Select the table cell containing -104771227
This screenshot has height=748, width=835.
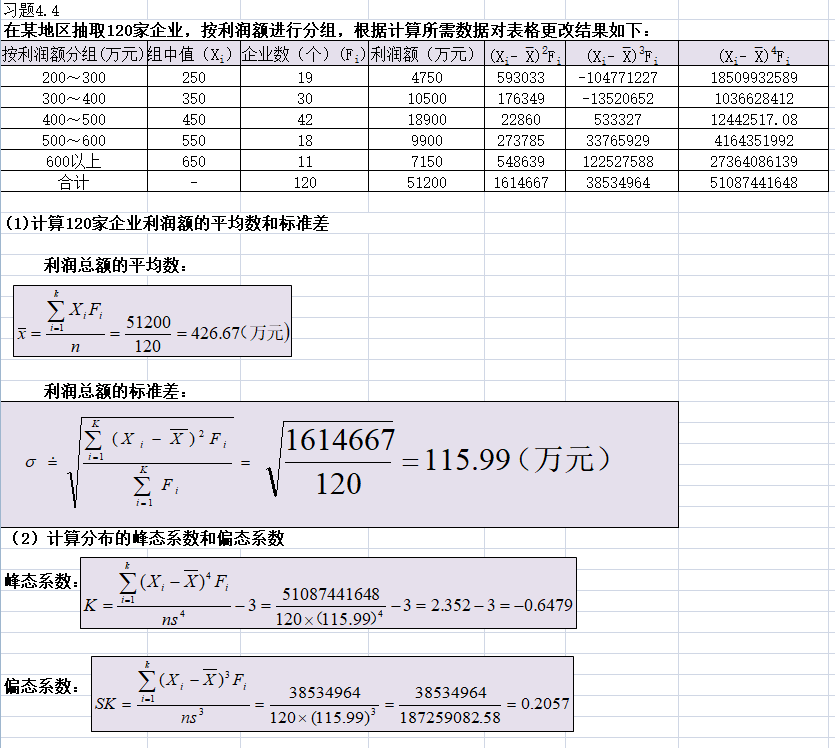[621, 77]
